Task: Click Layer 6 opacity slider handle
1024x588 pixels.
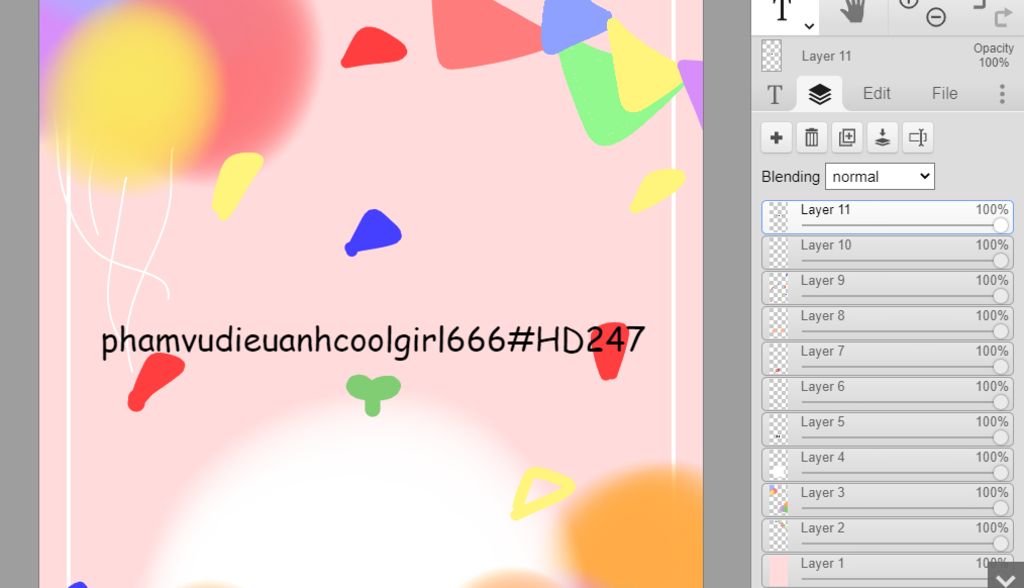Action: click(1000, 402)
